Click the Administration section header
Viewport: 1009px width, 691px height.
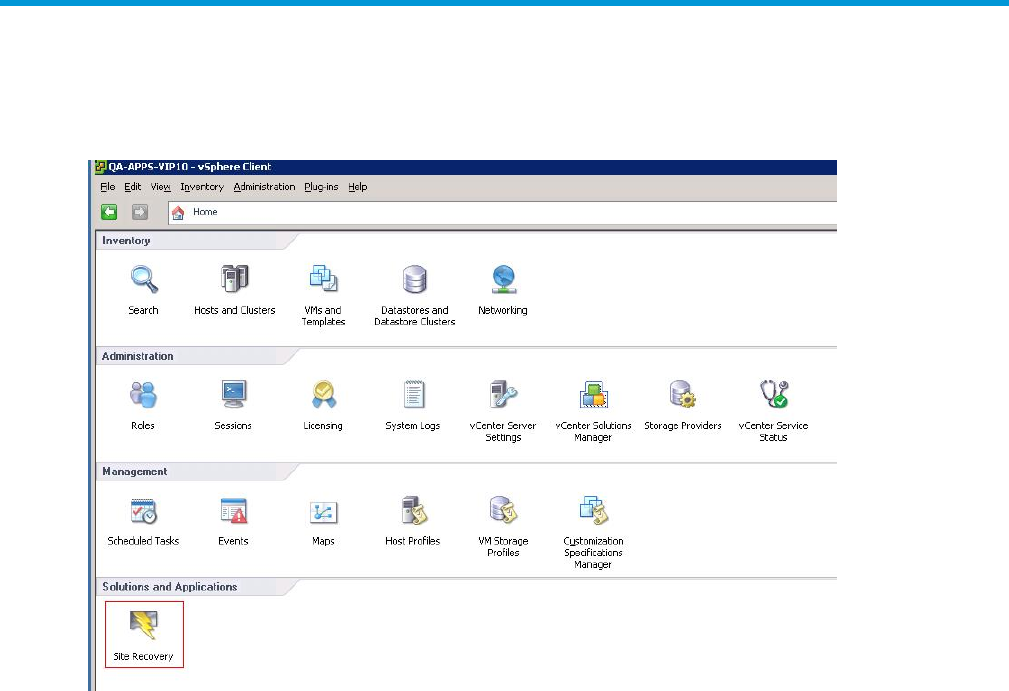point(138,356)
